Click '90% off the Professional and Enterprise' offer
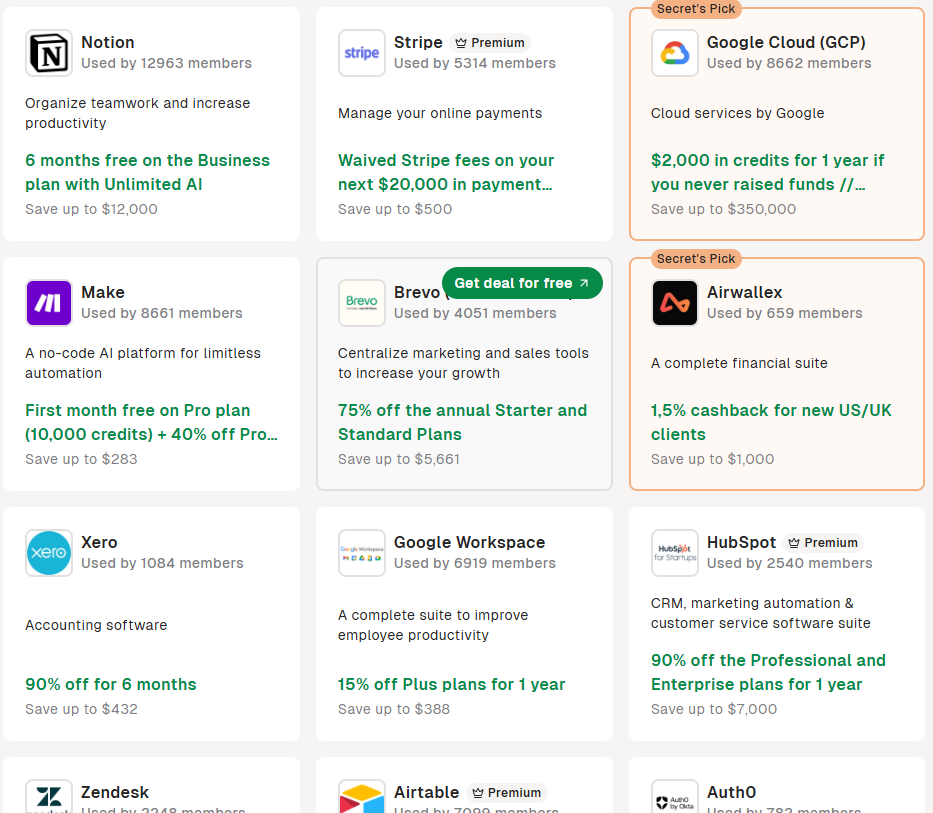The height and width of the screenshot is (813, 933). click(768, 673)
